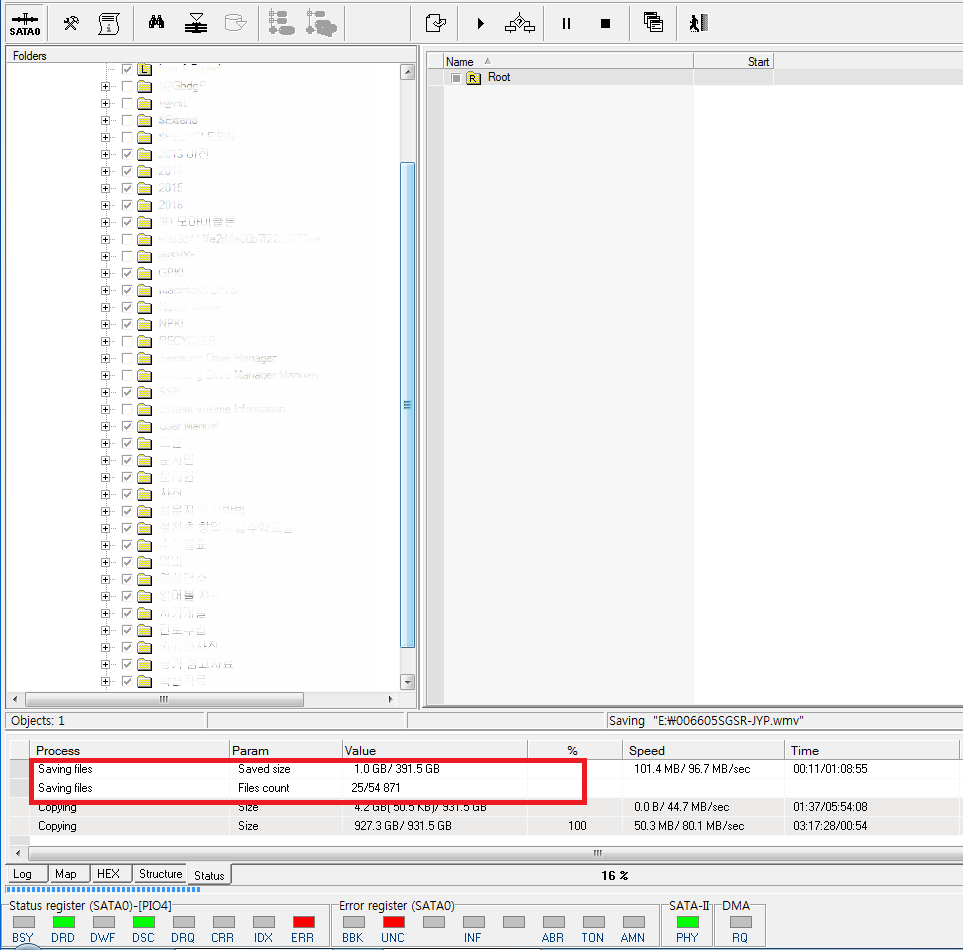Expand the $Extend folder node

[x=106, y=121]
